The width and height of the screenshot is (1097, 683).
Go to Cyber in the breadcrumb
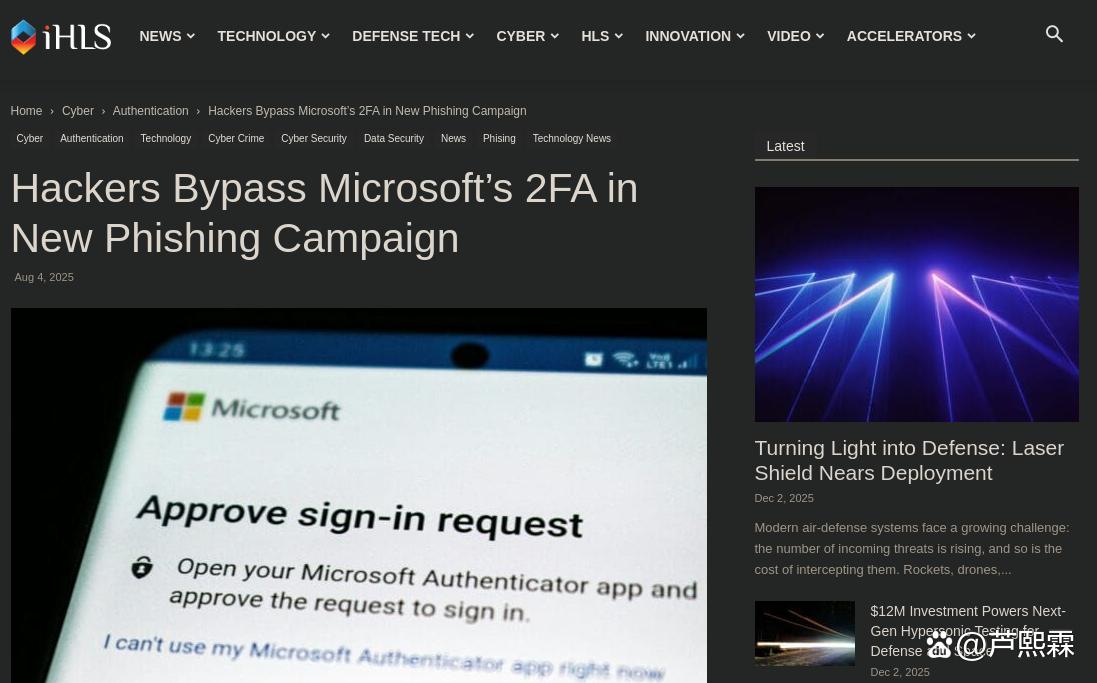(78, 111)
